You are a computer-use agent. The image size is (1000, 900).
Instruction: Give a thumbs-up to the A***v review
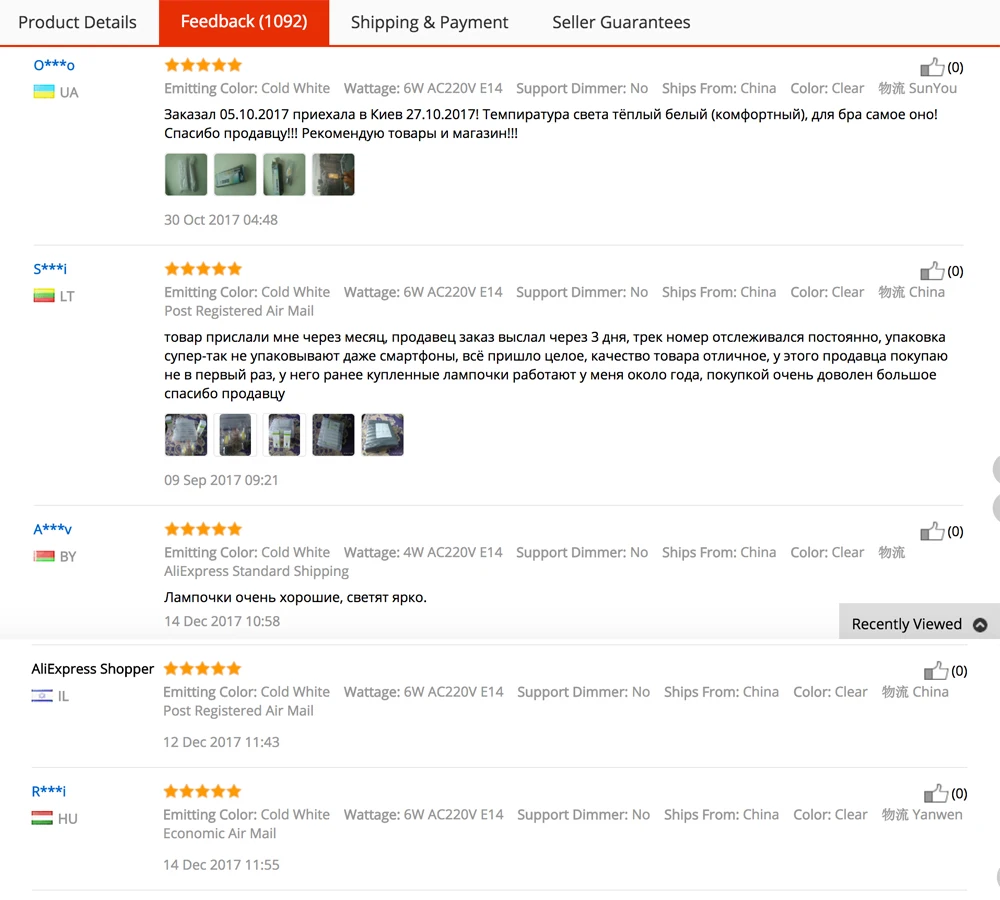(932, 531)
